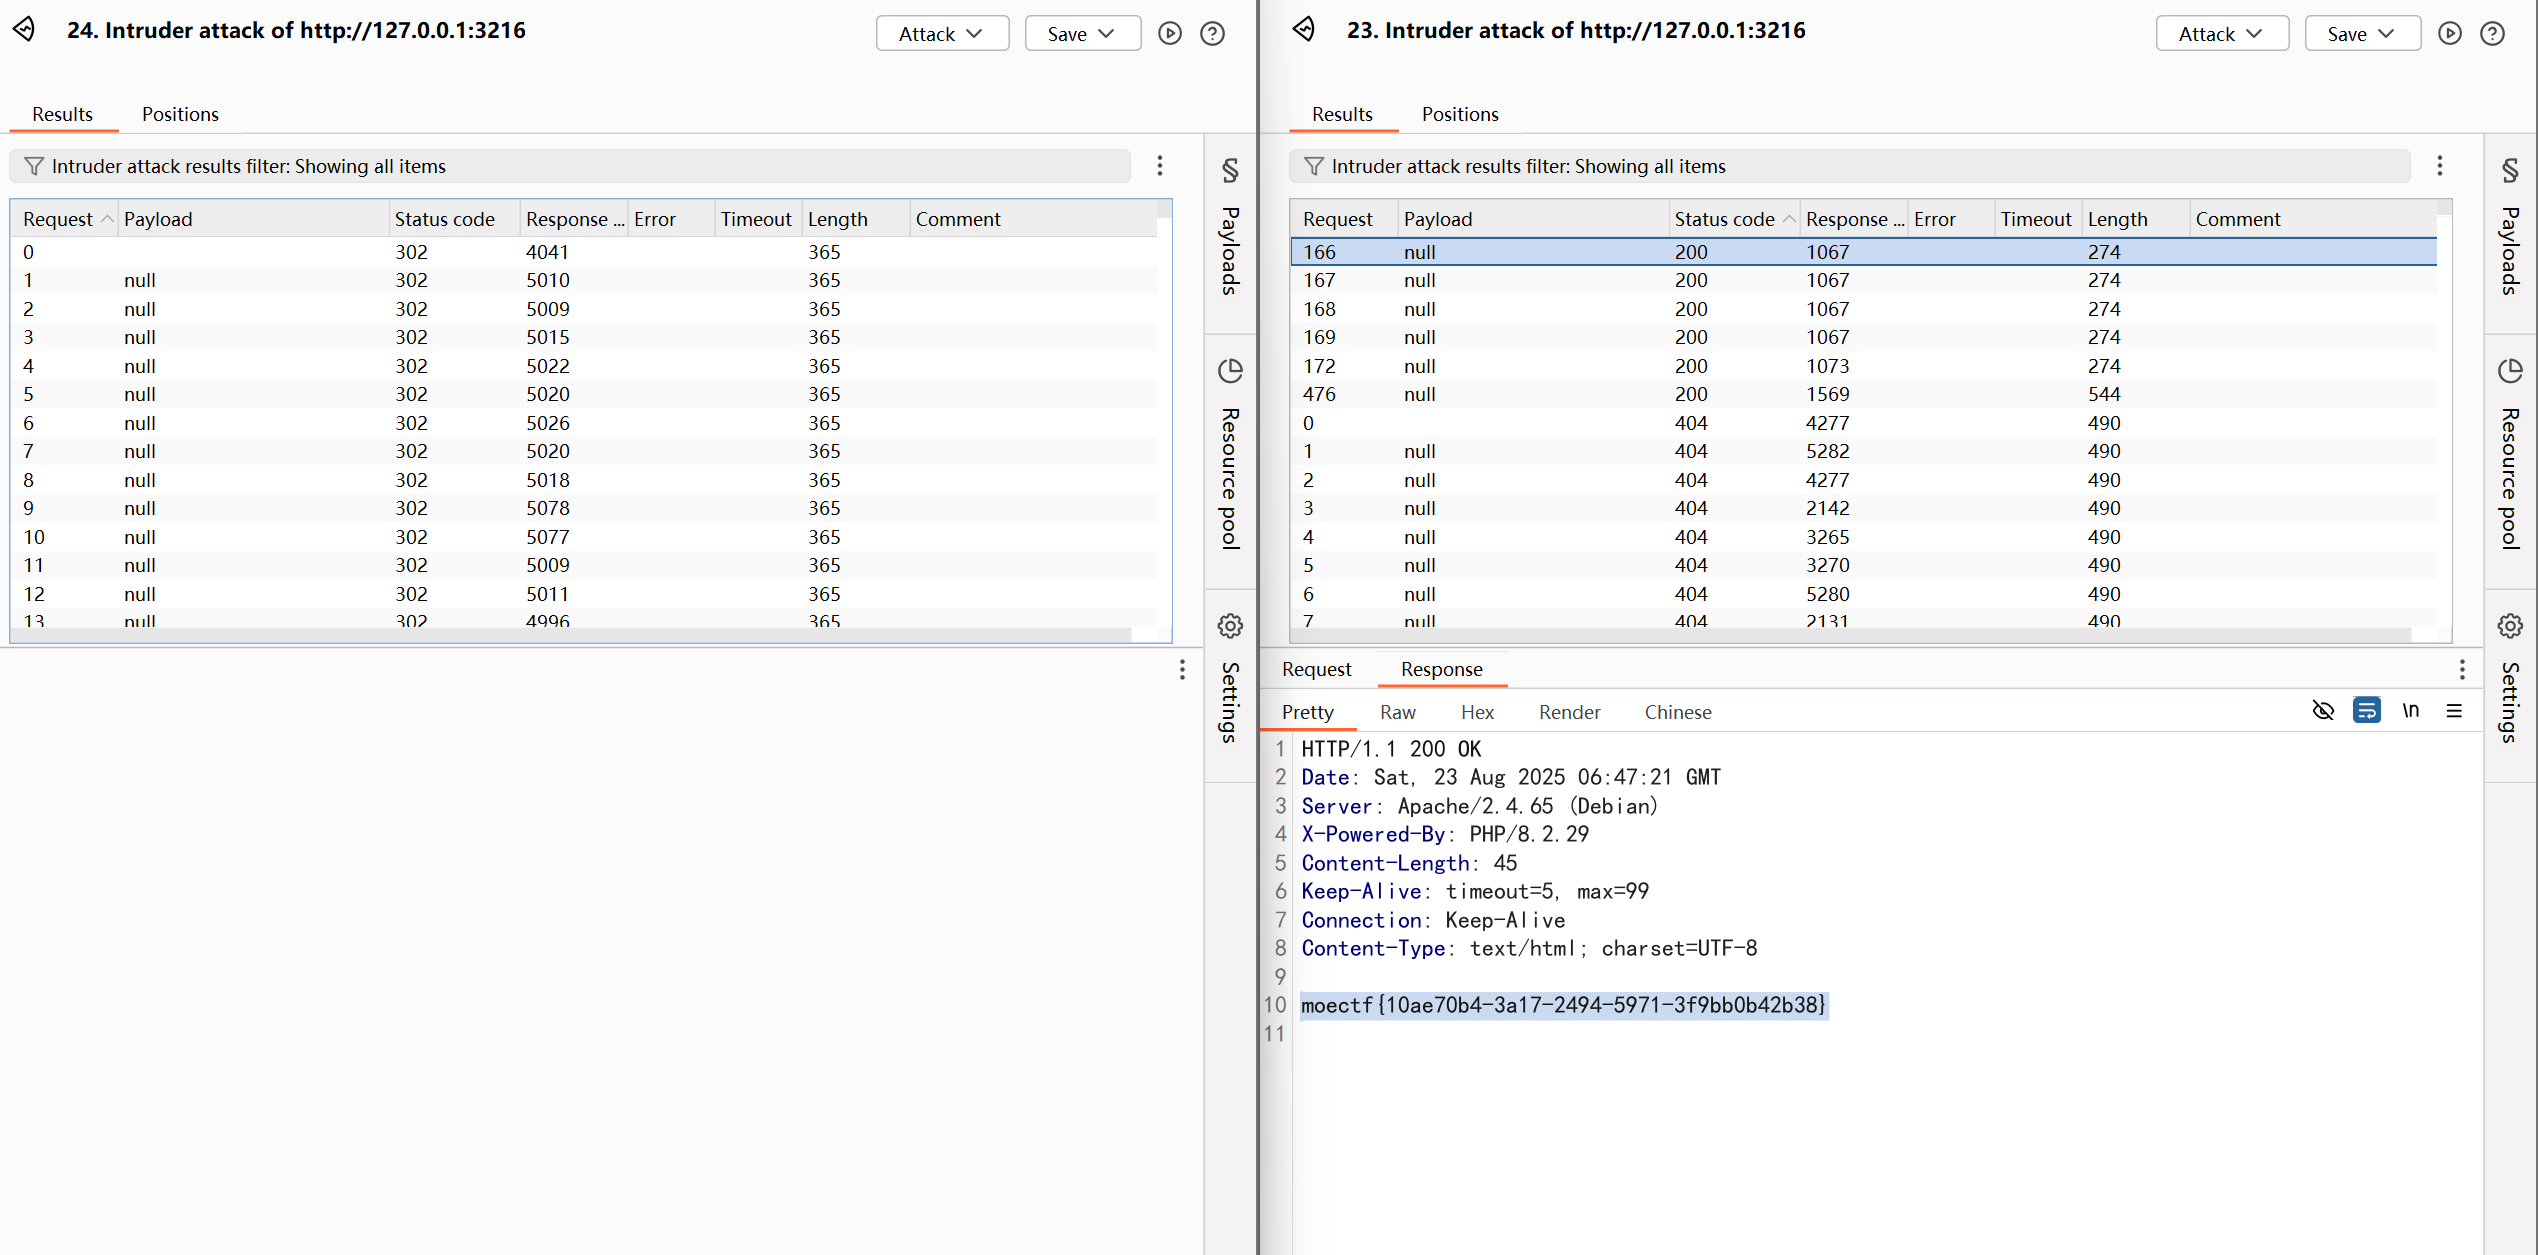Click the Render view button
Image resolution: width=2538 pixels, height=1255 pixels.
tap(1568, 712)
